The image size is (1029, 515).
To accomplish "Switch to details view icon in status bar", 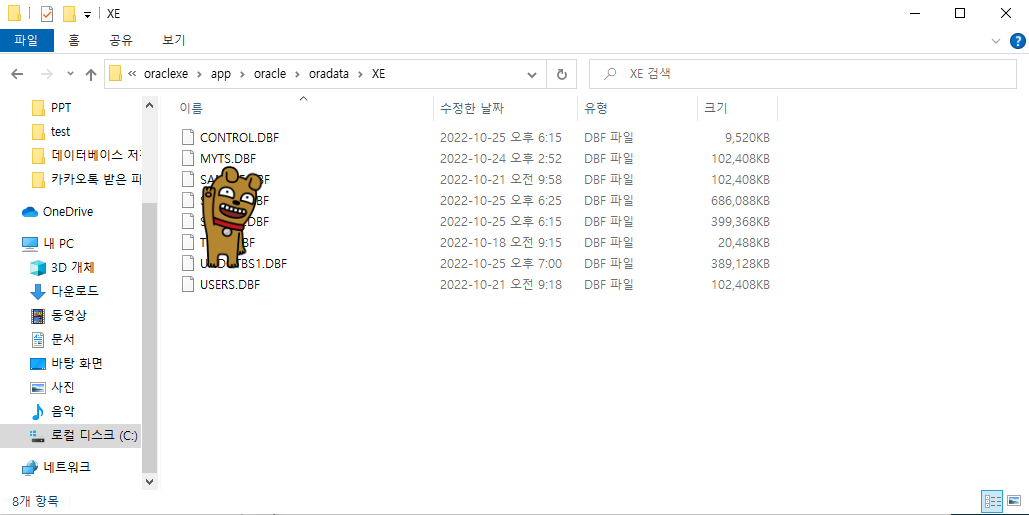I will [x=992, y=502].
